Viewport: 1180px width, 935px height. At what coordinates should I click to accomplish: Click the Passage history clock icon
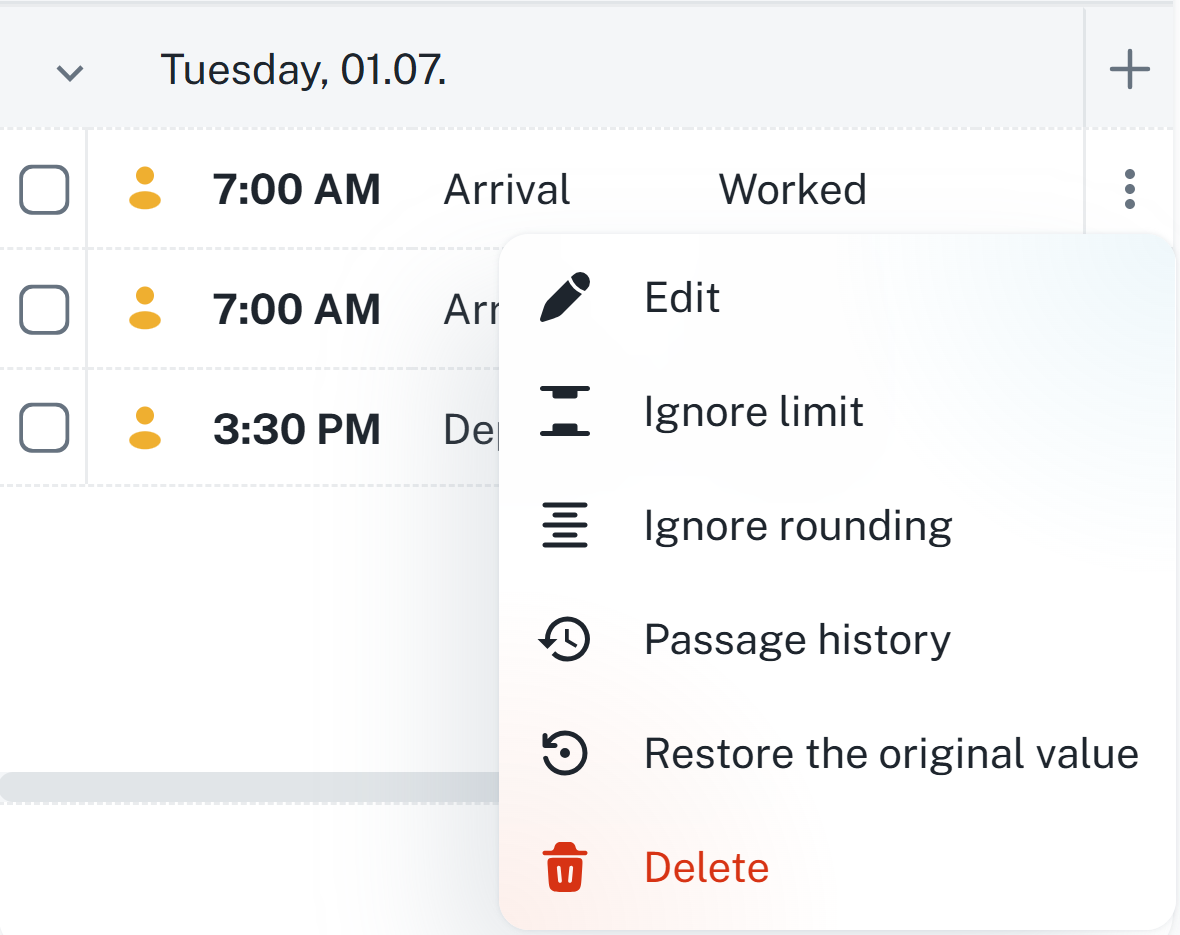tap(565, 639)
